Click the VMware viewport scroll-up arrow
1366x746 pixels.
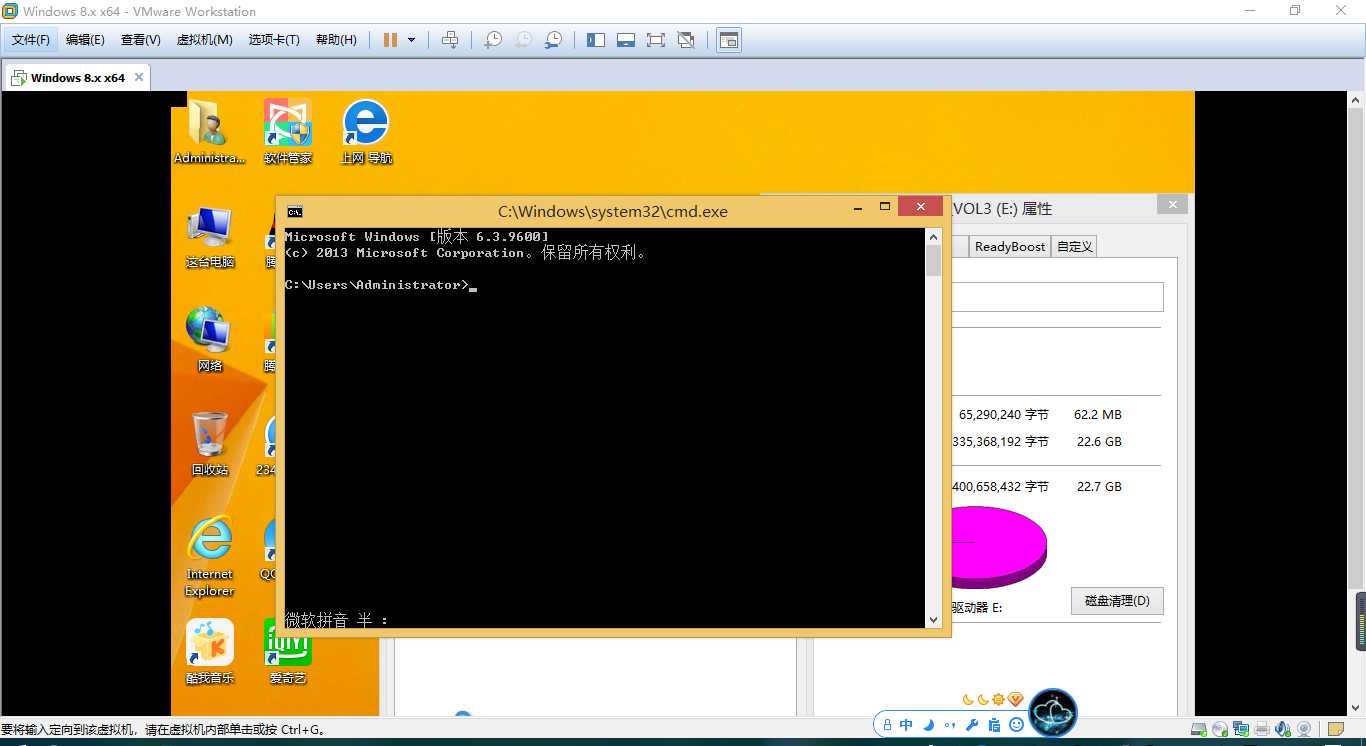1357,100
